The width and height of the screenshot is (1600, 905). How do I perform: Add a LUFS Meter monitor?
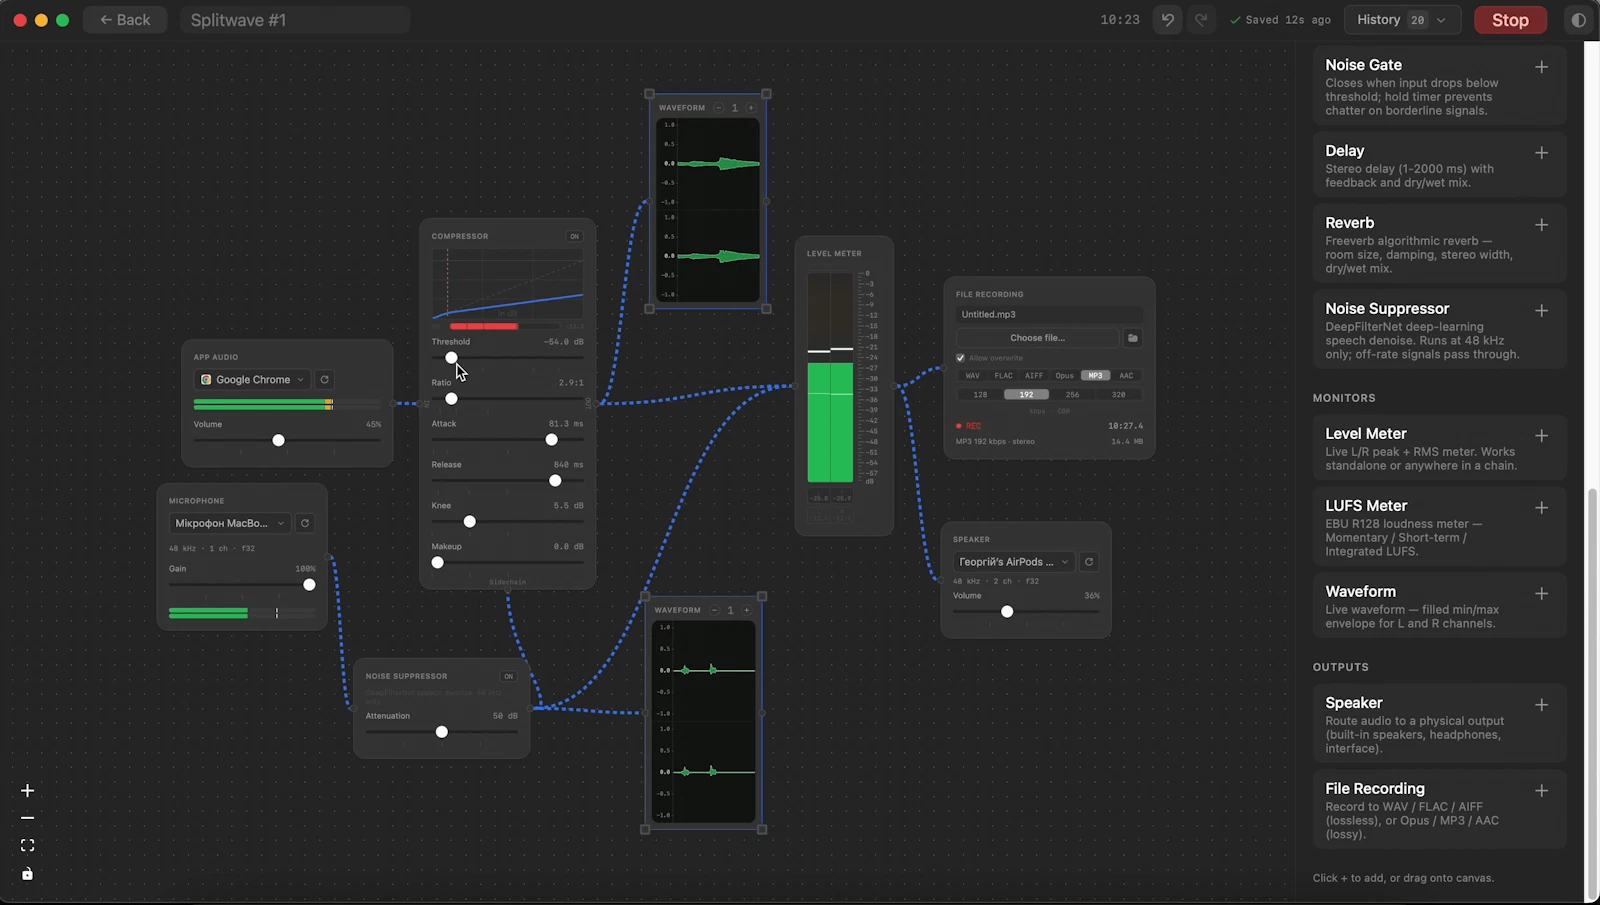(1542, 508)
